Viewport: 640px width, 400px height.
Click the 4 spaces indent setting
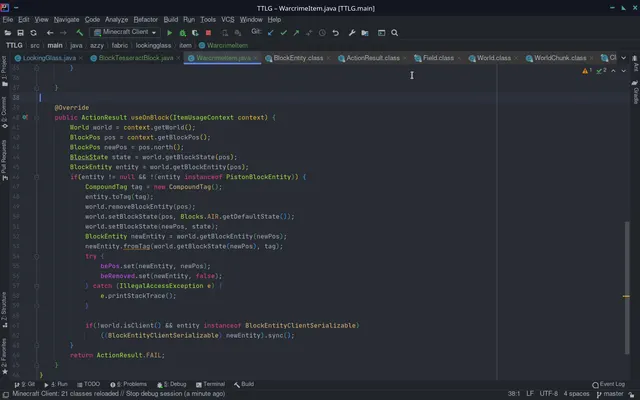576,394
